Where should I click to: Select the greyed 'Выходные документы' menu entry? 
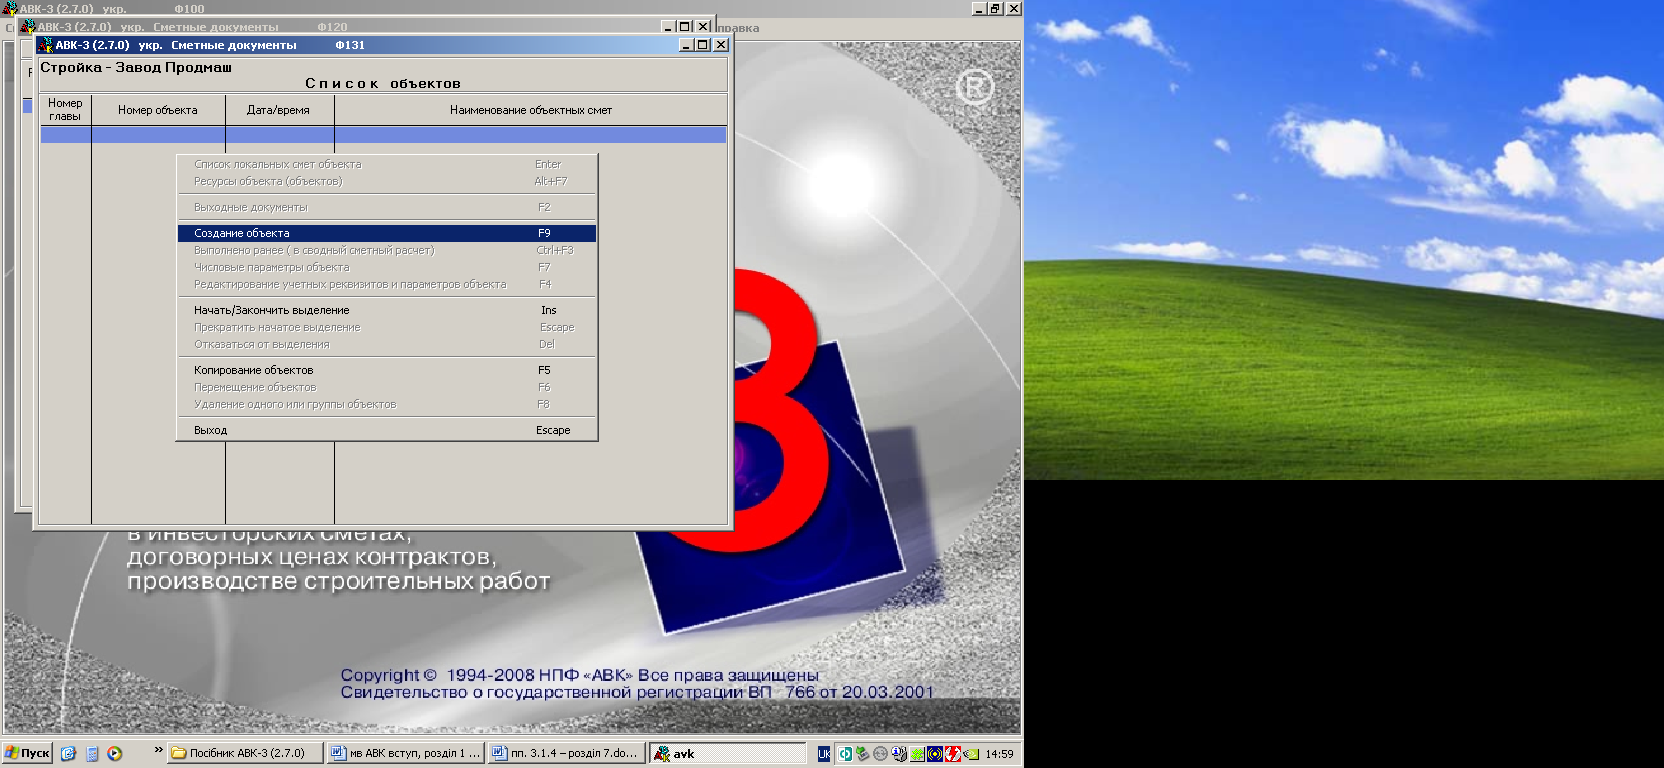click(x=387, y=207)
